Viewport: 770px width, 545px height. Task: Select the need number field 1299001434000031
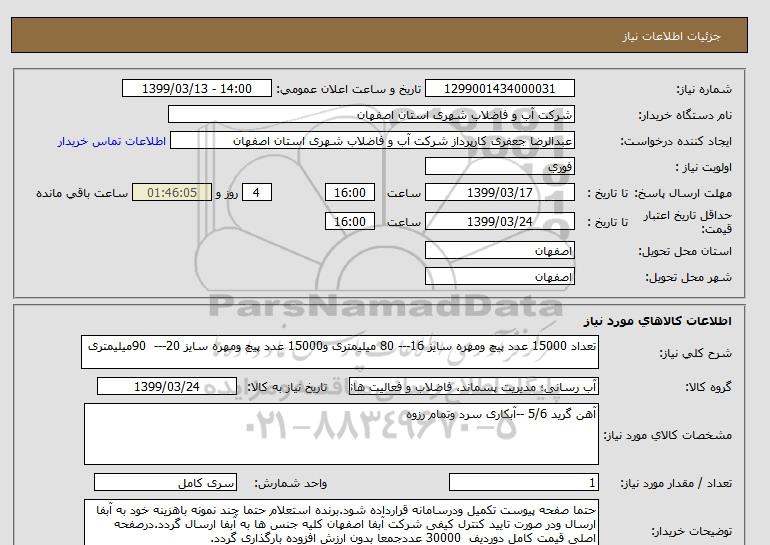pyautogui.click(x=499, y=88)
